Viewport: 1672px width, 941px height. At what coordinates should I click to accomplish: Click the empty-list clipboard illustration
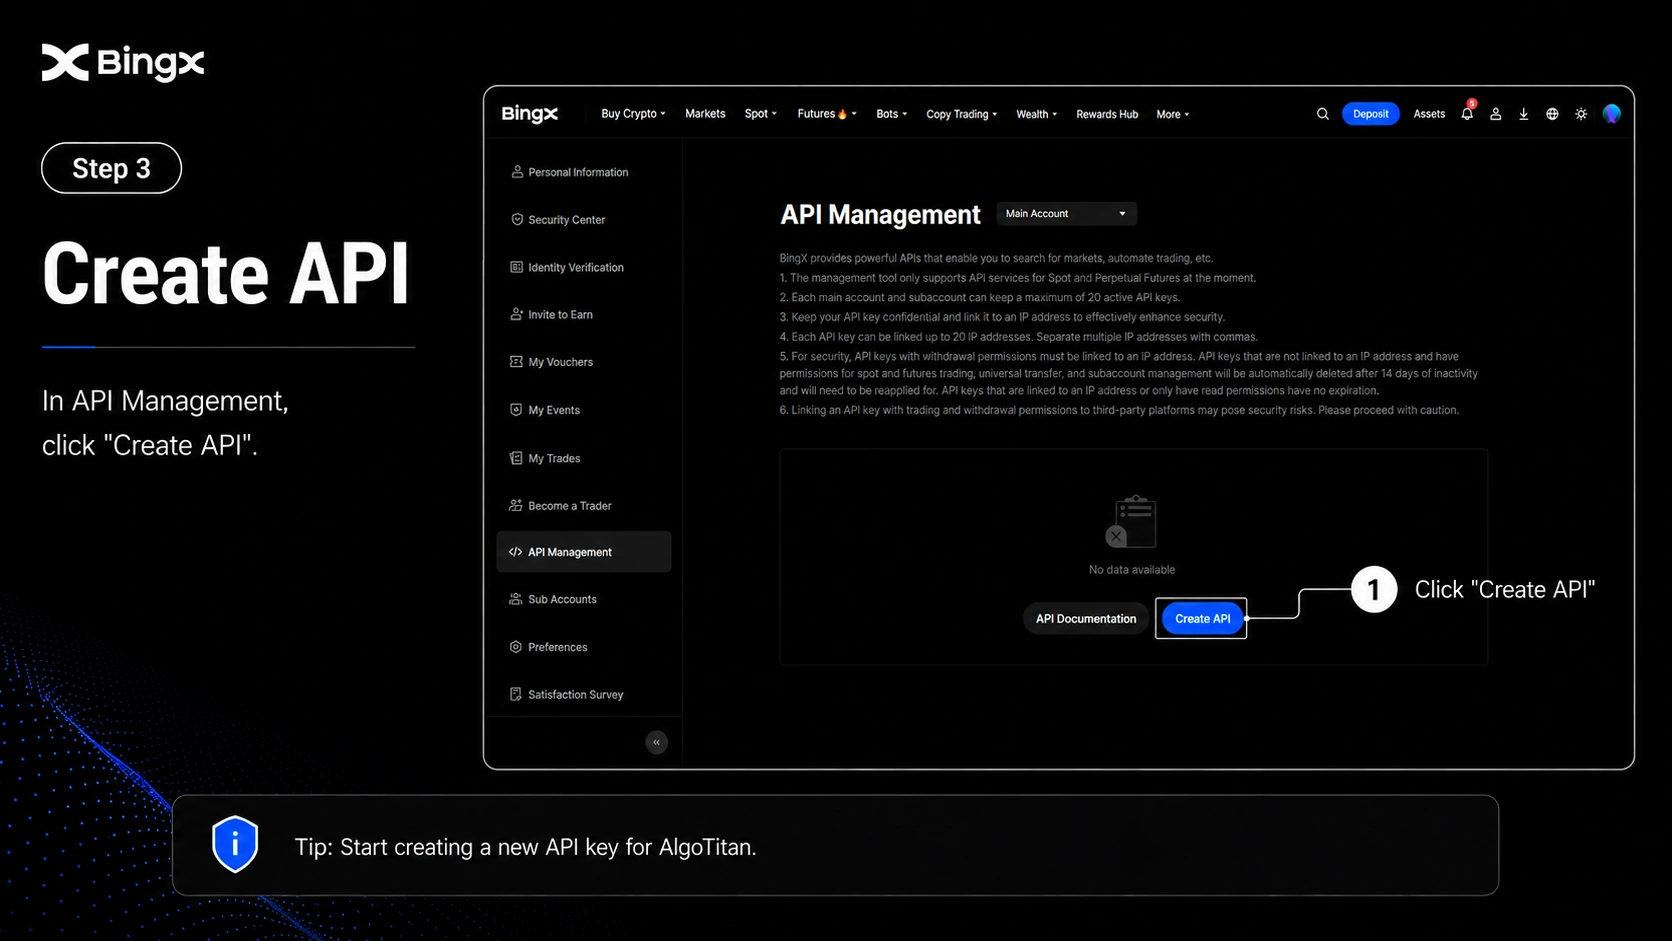tap(1131, 522)
